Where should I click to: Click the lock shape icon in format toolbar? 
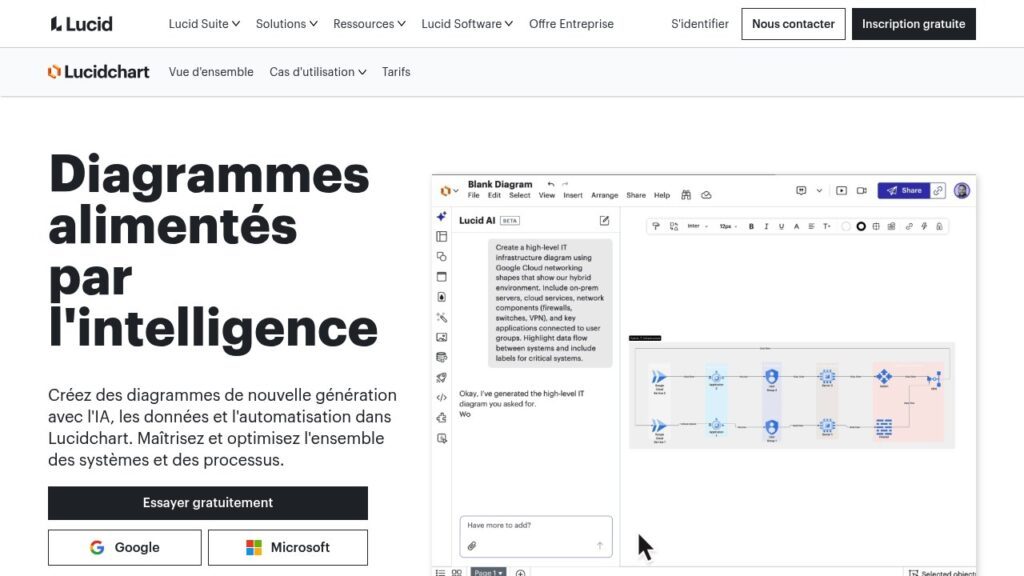pos(939,226)
